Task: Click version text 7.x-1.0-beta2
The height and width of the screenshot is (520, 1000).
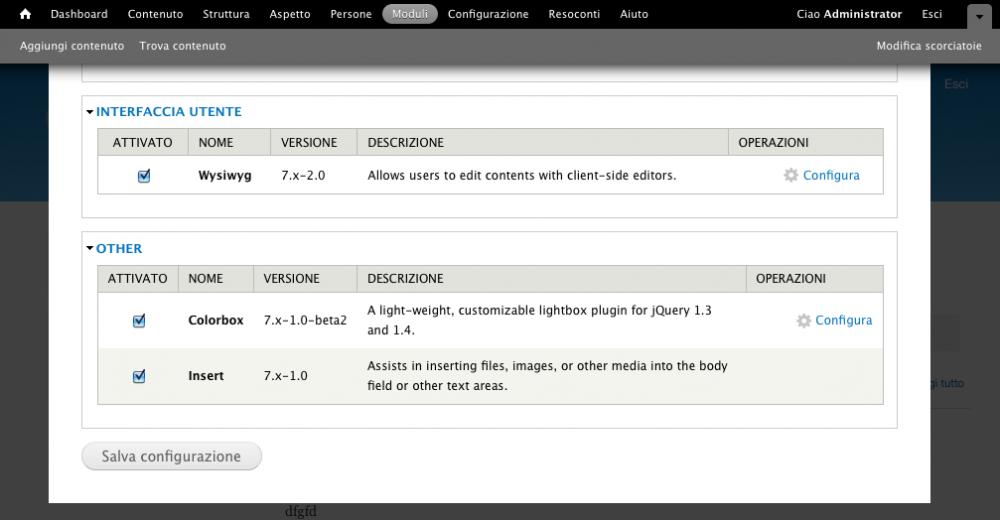Action: point(305,320)
